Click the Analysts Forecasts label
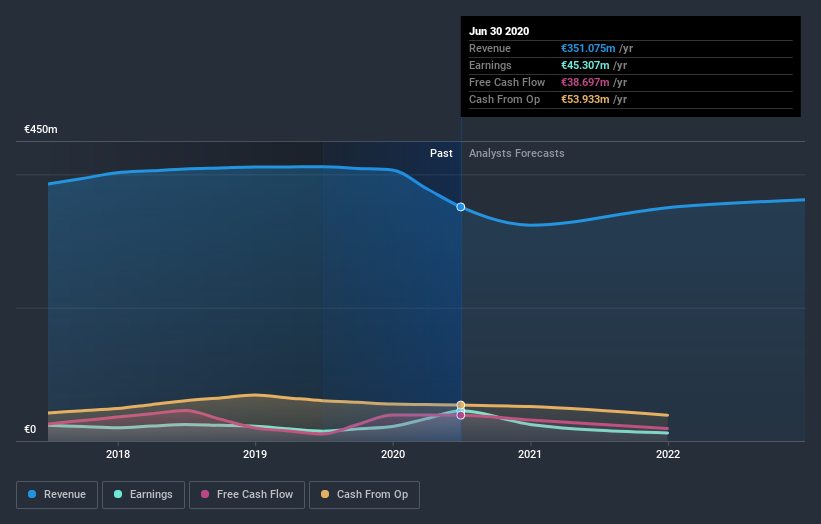This screenshot has height=524, width=821. [517, 153]
